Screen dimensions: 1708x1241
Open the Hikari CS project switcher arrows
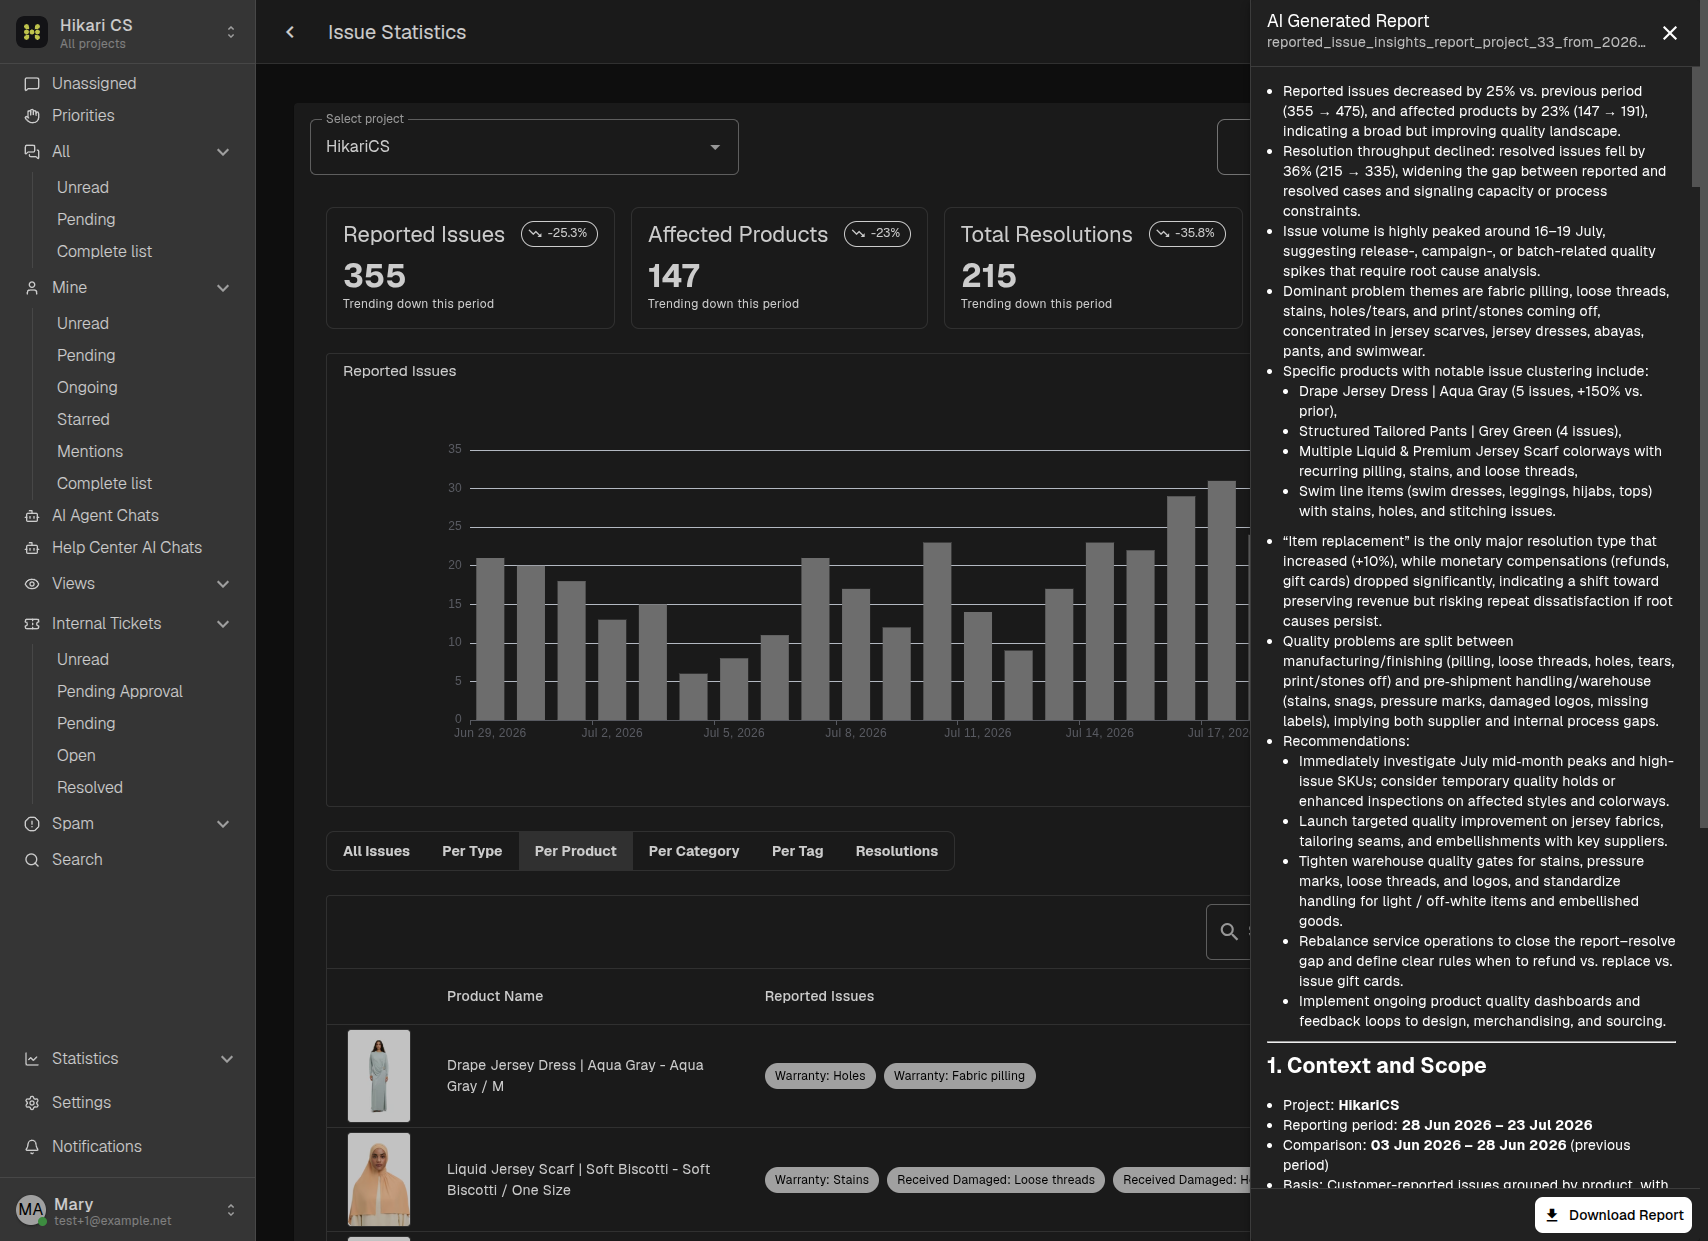tap(231, 32)
